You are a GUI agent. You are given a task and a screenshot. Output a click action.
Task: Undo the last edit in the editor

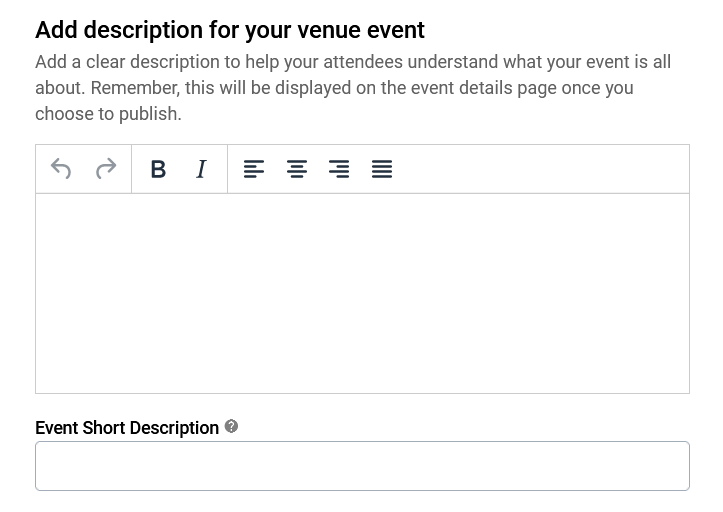pyautogui.click(x=61, y=169)
